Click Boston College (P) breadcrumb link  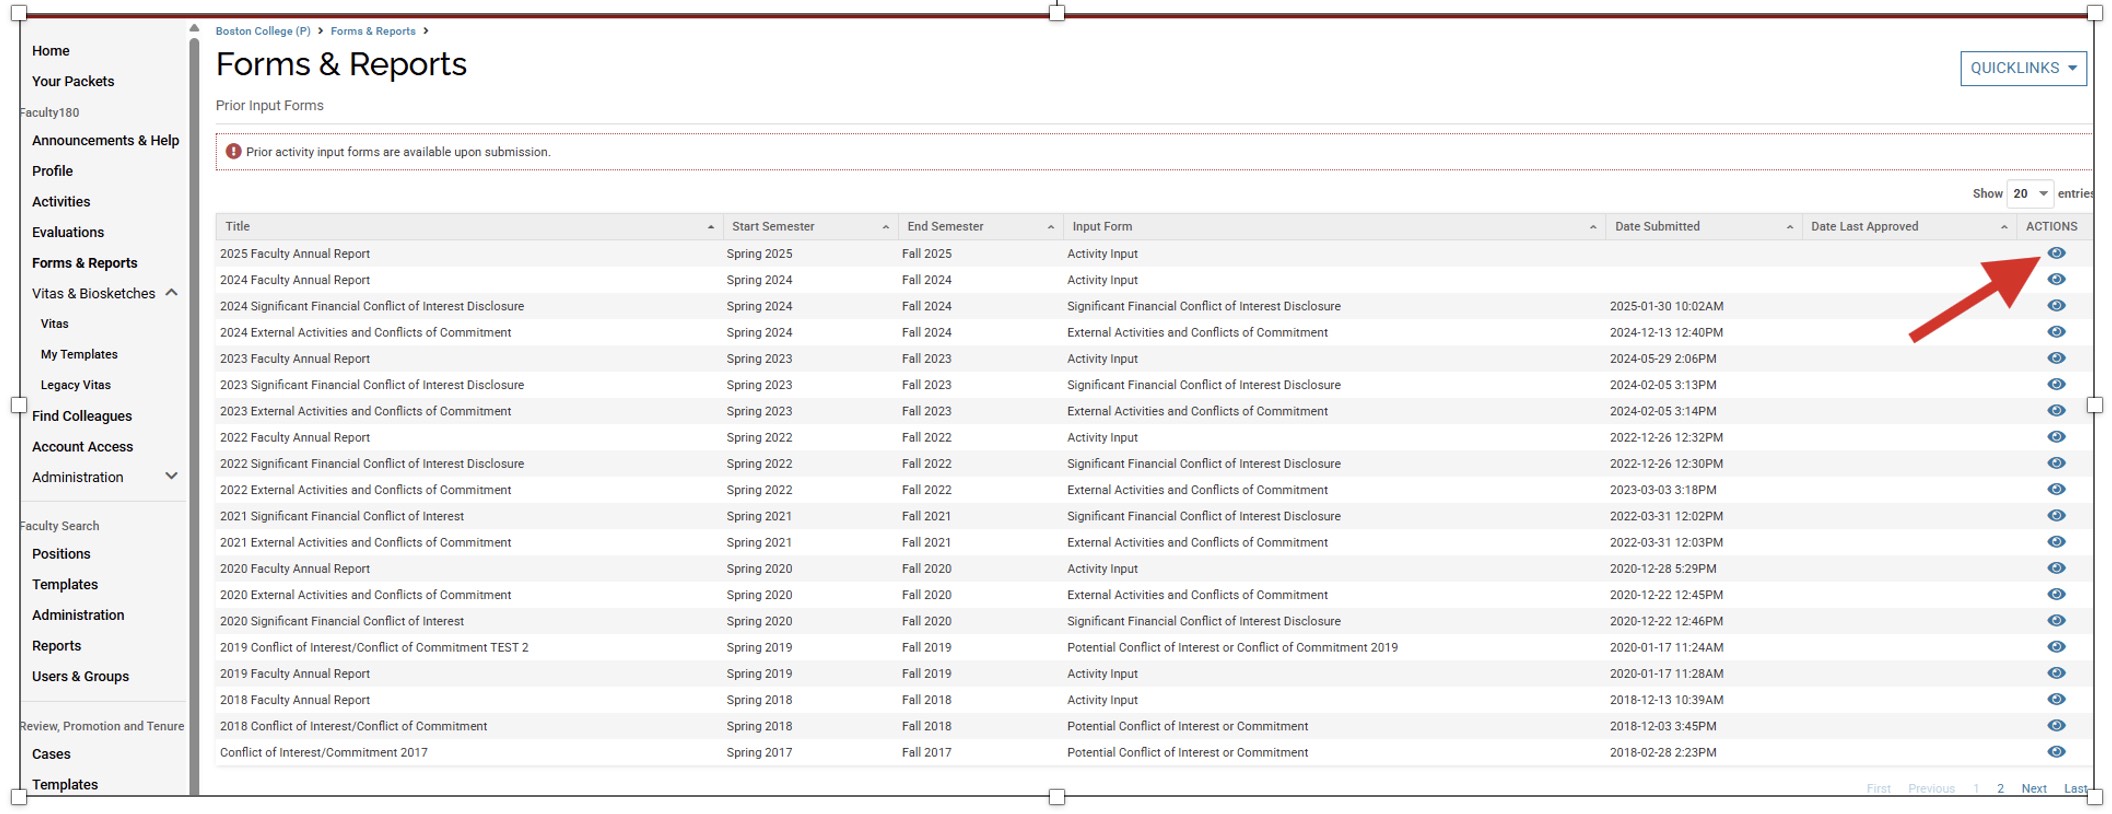point(263,31)
